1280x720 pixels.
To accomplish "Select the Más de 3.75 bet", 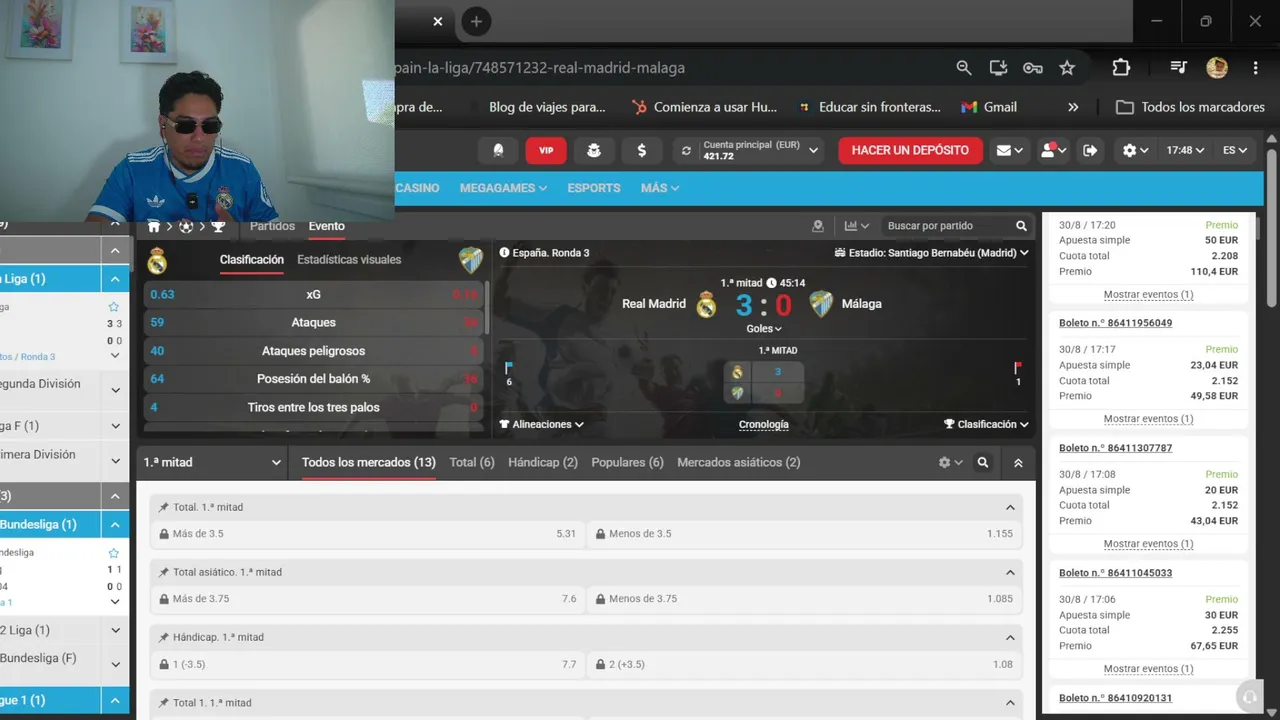I will (x=368, y=599).
